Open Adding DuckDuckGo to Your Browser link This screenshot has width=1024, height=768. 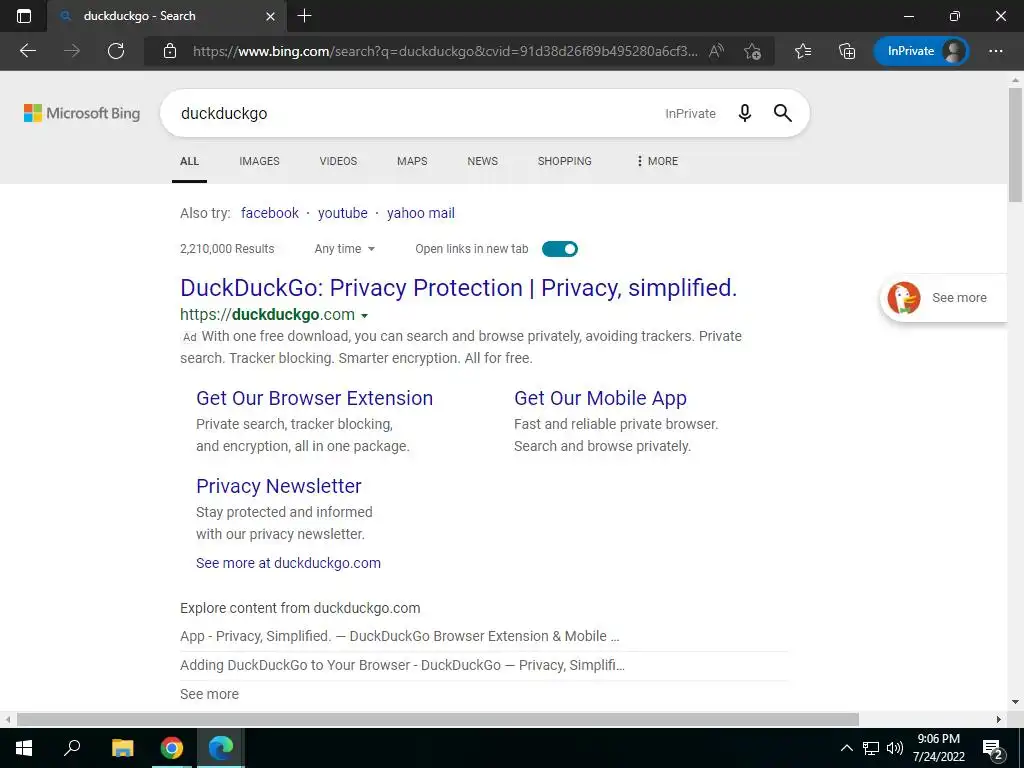pos(402,665)
